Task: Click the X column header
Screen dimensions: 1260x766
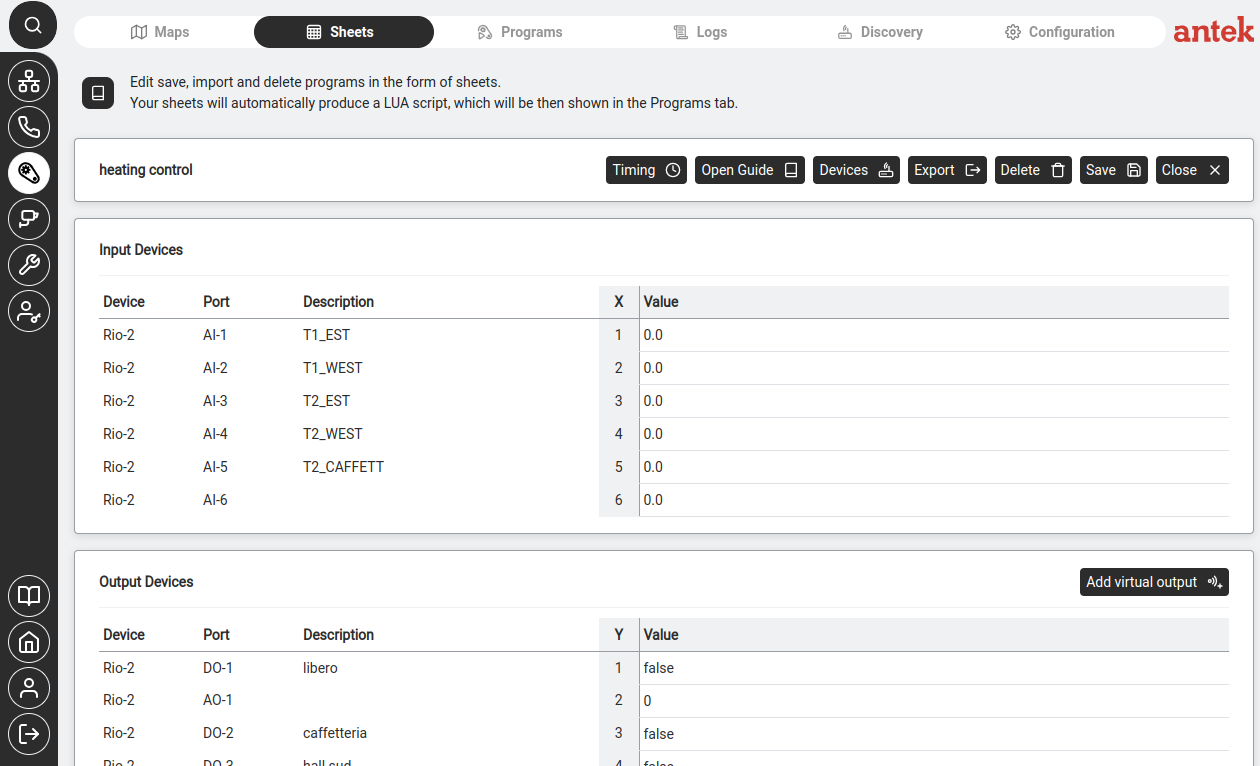Action: (619, 302)
